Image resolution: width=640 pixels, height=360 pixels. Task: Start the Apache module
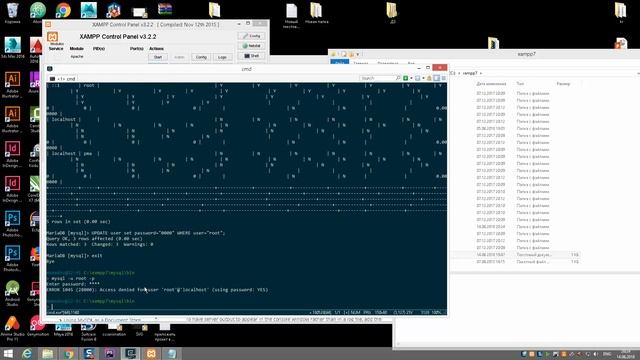click(158, 57)
